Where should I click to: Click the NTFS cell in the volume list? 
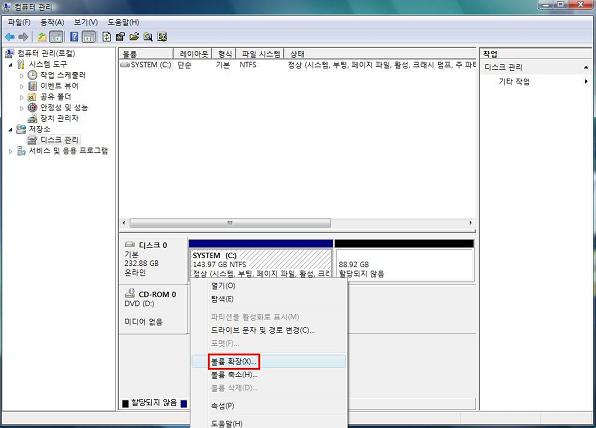(x=248, y=65)
